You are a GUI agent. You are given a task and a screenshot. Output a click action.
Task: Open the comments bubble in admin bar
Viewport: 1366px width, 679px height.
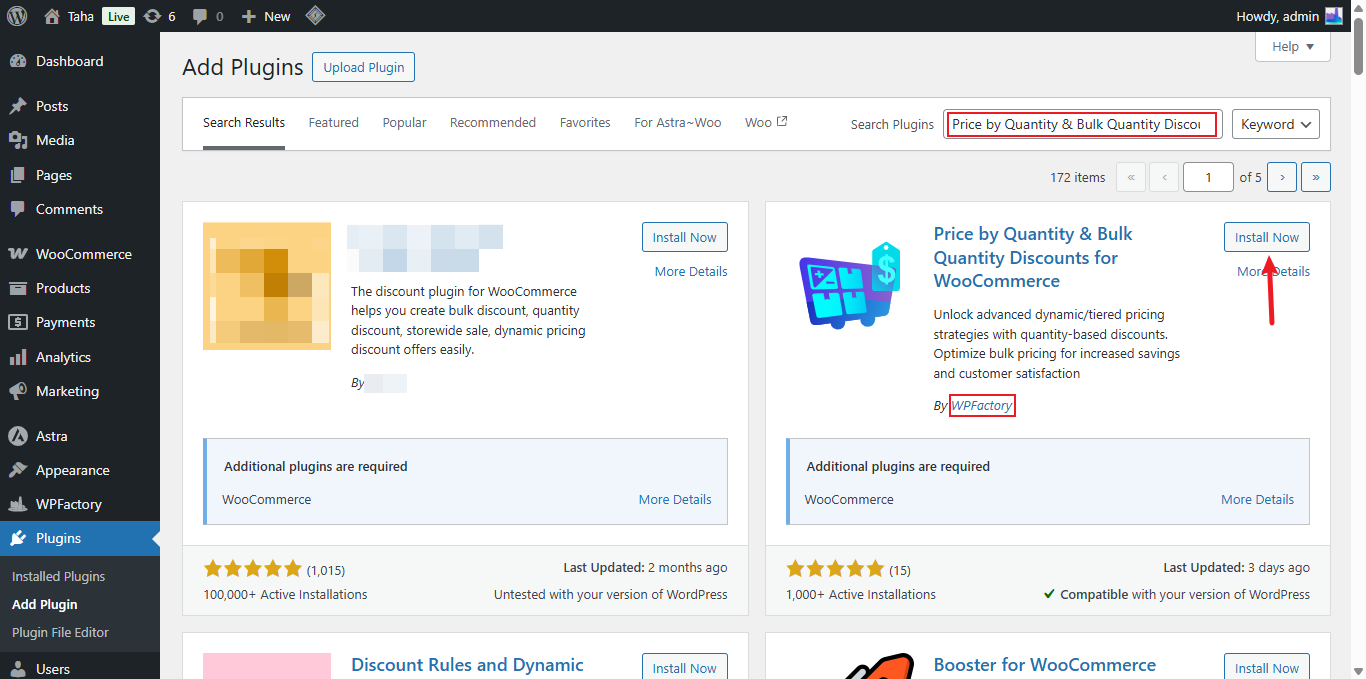(199, 16)
